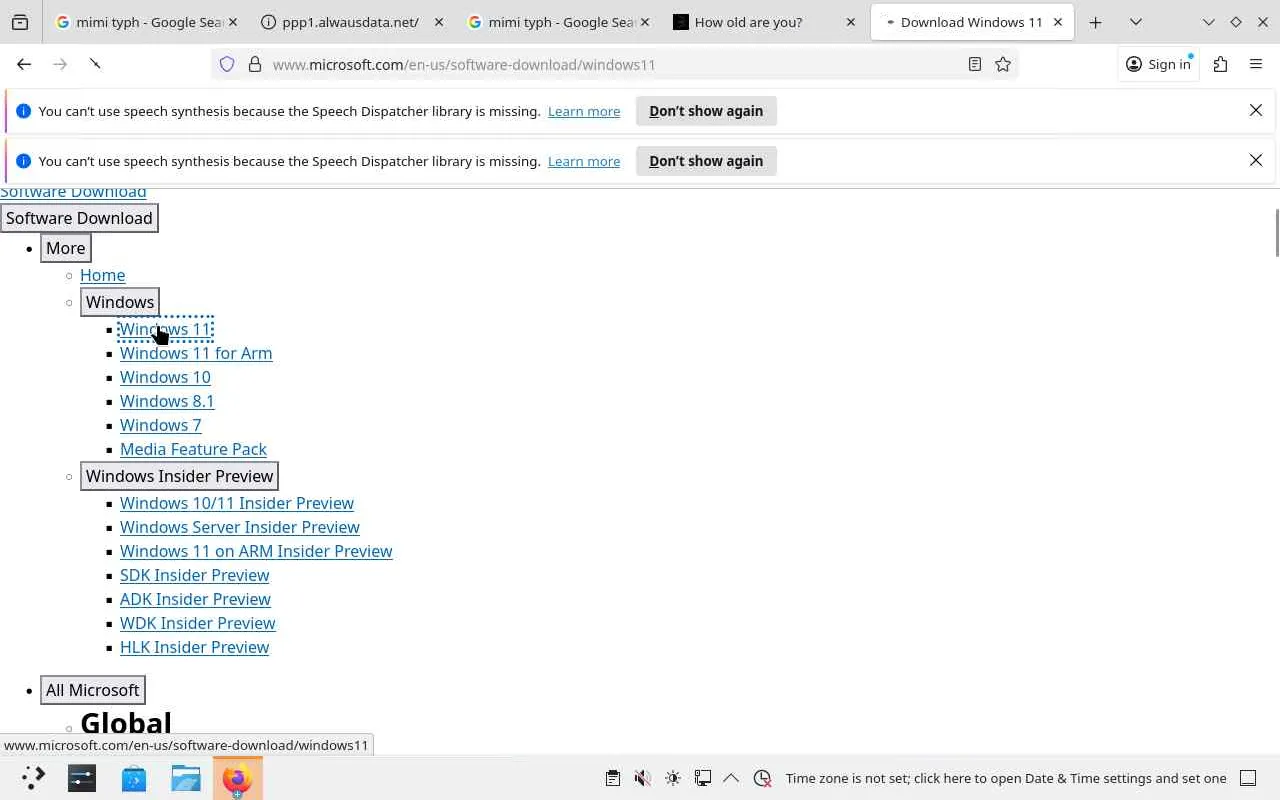Expand the All Microsoft menu button
Viewport: 1280px width, 800px height.
(92, 690)
